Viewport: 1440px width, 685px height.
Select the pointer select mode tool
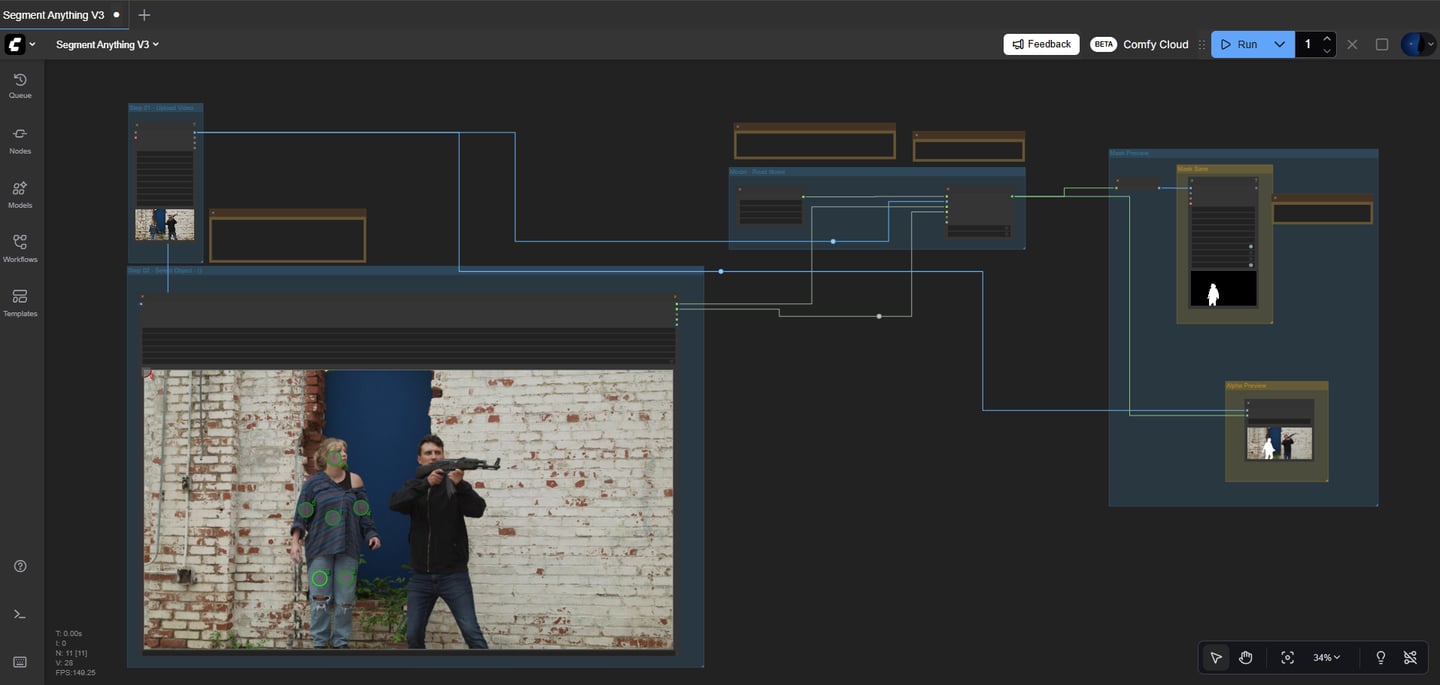tap(1216, 657)
